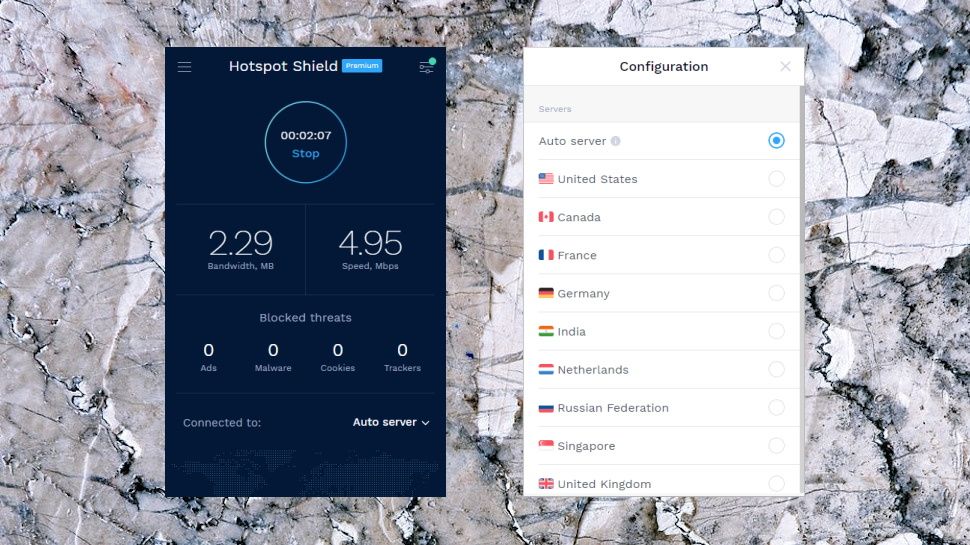Screen dimensions: 970x545
Task: Click the Bandwidth 2.29 value
Action: coord(241,243)
